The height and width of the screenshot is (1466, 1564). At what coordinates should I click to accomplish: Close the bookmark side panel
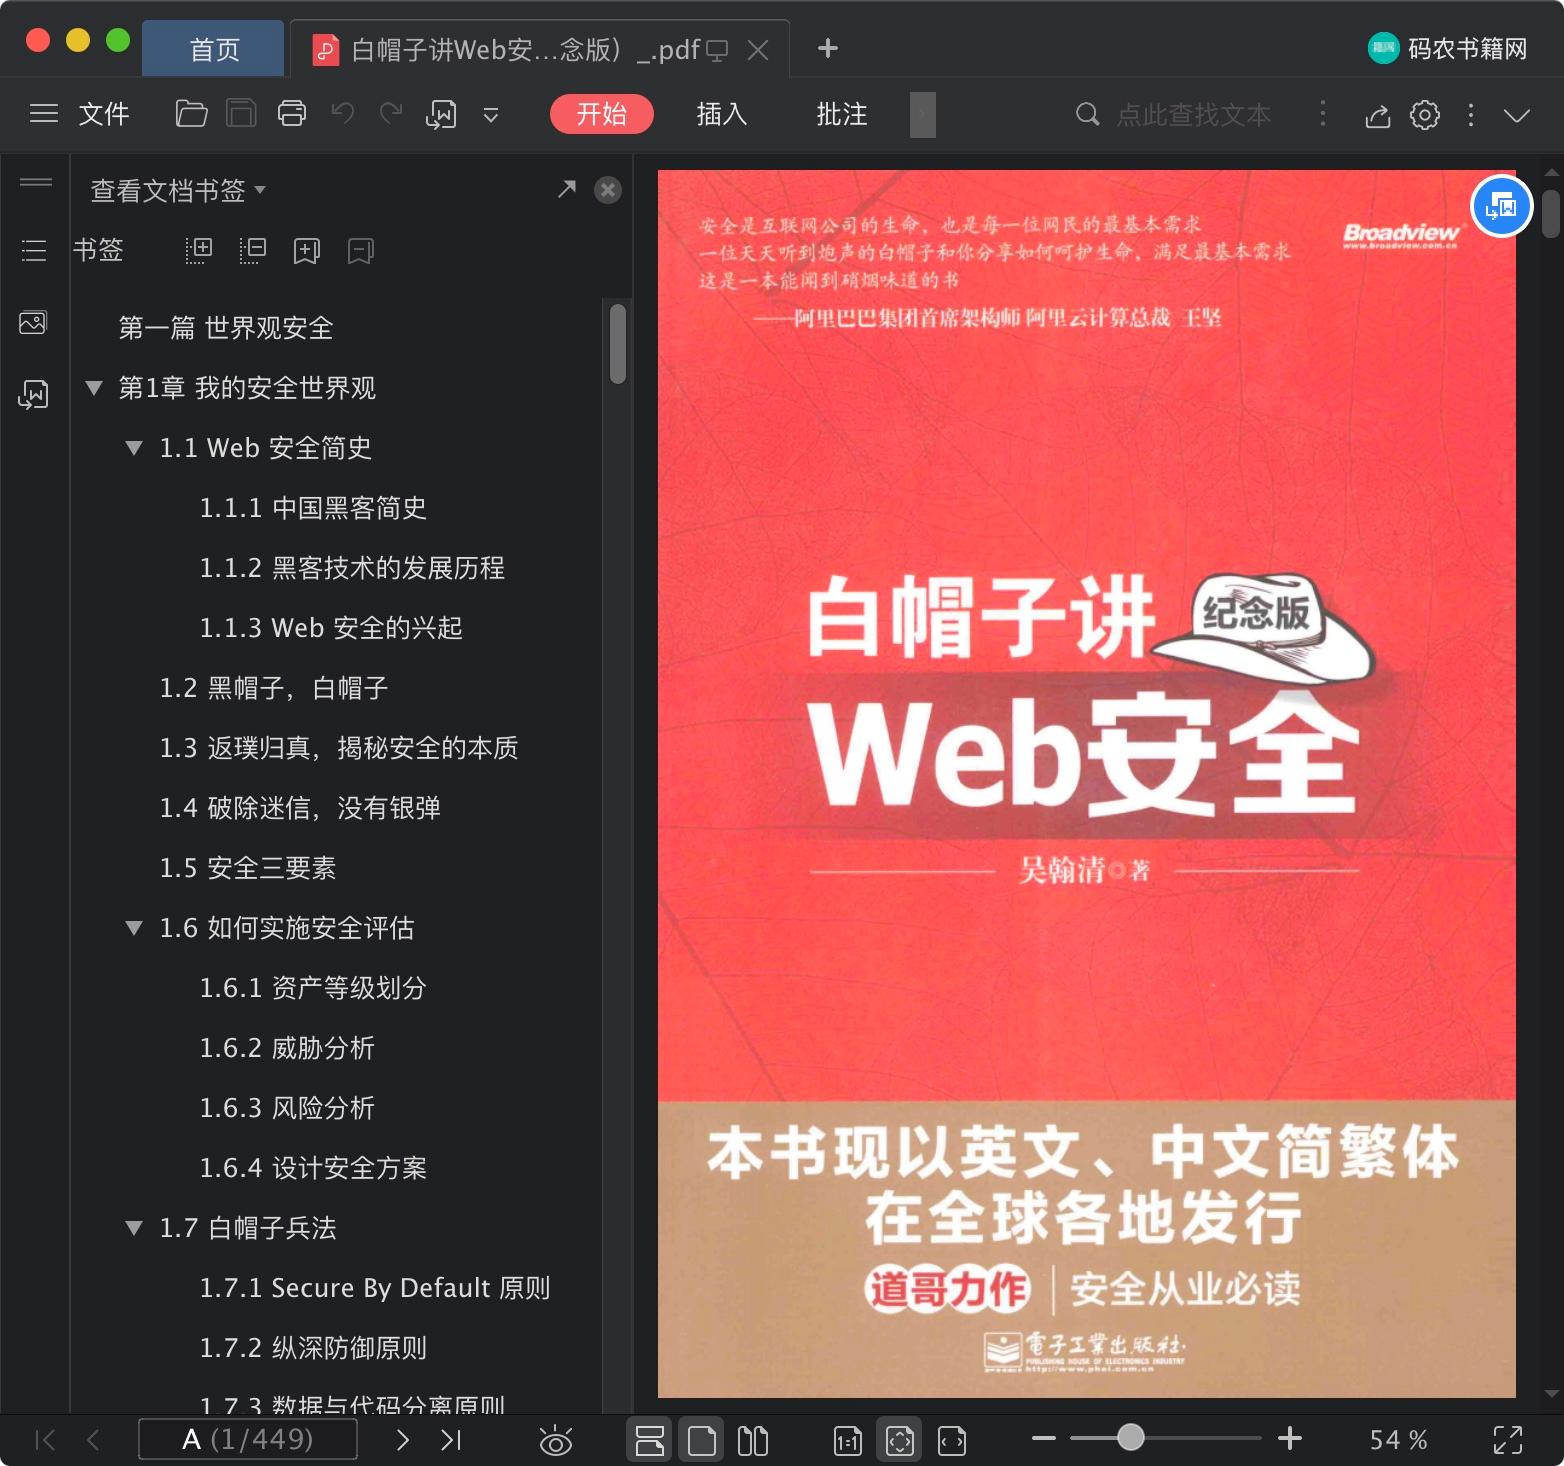pos(608,190)
